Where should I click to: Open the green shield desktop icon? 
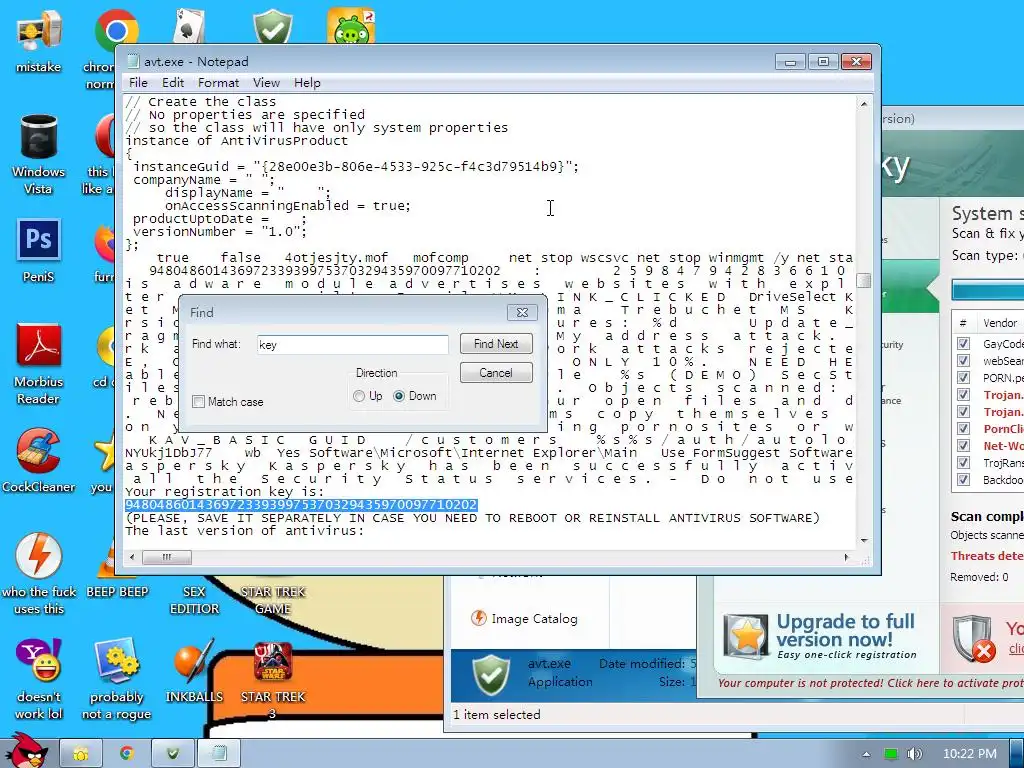(272, 26)
